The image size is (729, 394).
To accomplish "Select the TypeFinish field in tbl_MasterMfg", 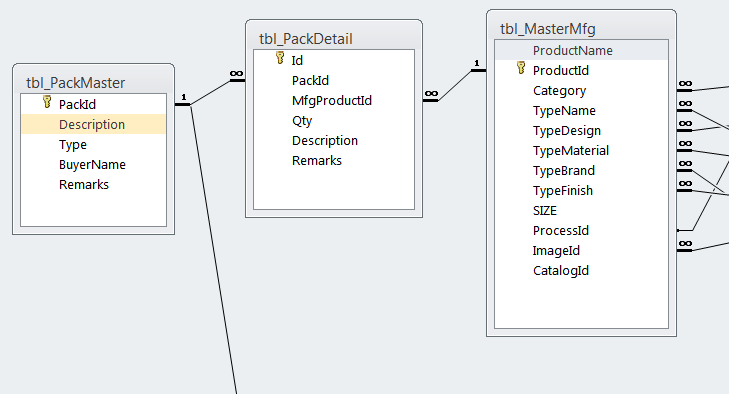I will click(581, 191).
